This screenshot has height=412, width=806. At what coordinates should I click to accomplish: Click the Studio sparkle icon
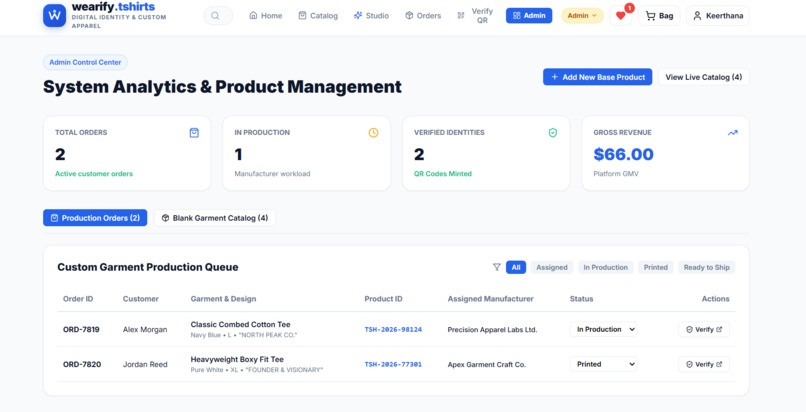point(358,15)
